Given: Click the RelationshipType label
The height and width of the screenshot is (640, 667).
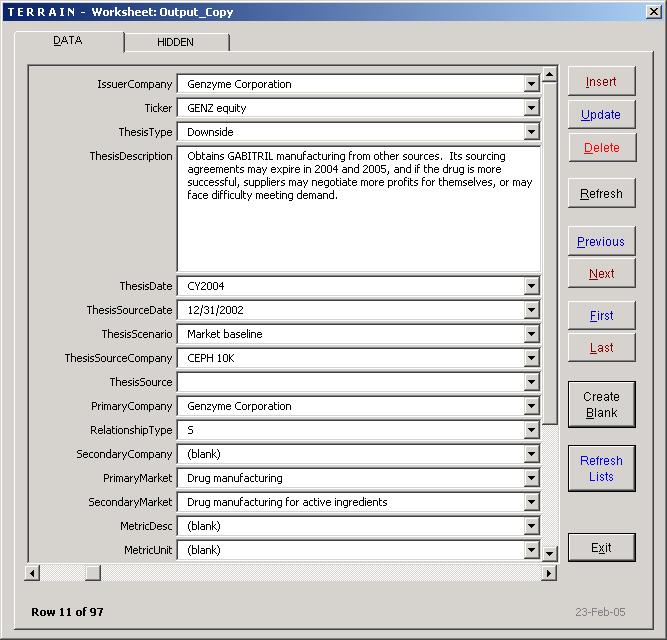Looking at the screenshot, I should [131, 430].
